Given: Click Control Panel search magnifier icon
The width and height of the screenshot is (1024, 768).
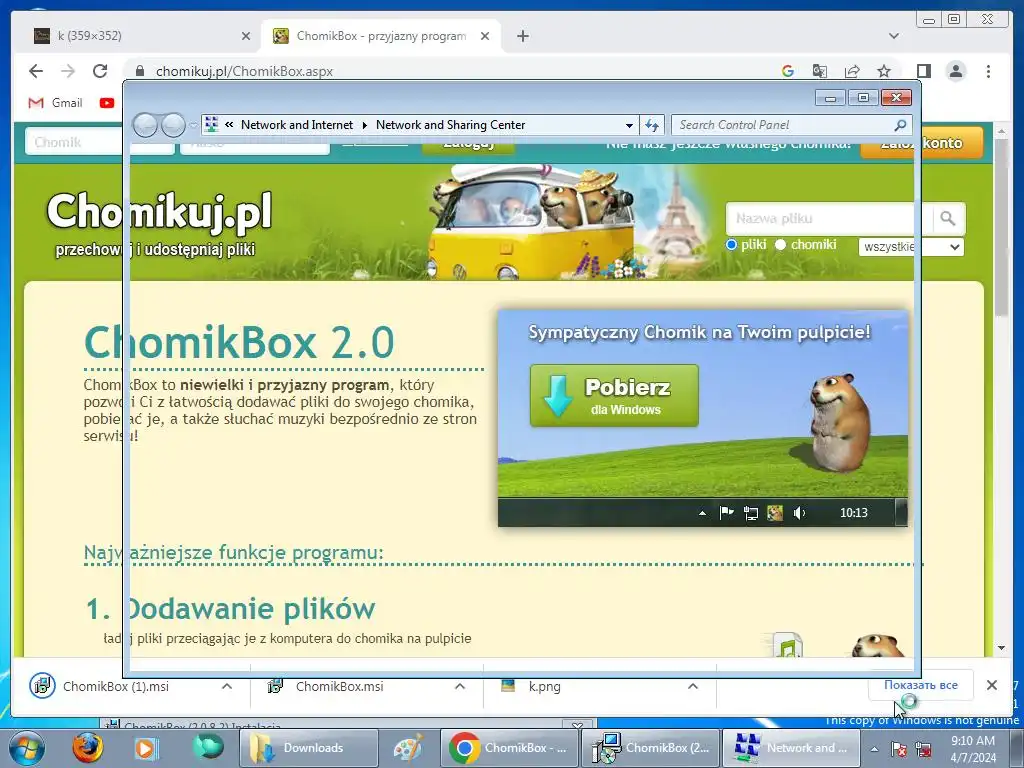Looking at the screenshot, I should pyautogui.click(x=900, y=125).
